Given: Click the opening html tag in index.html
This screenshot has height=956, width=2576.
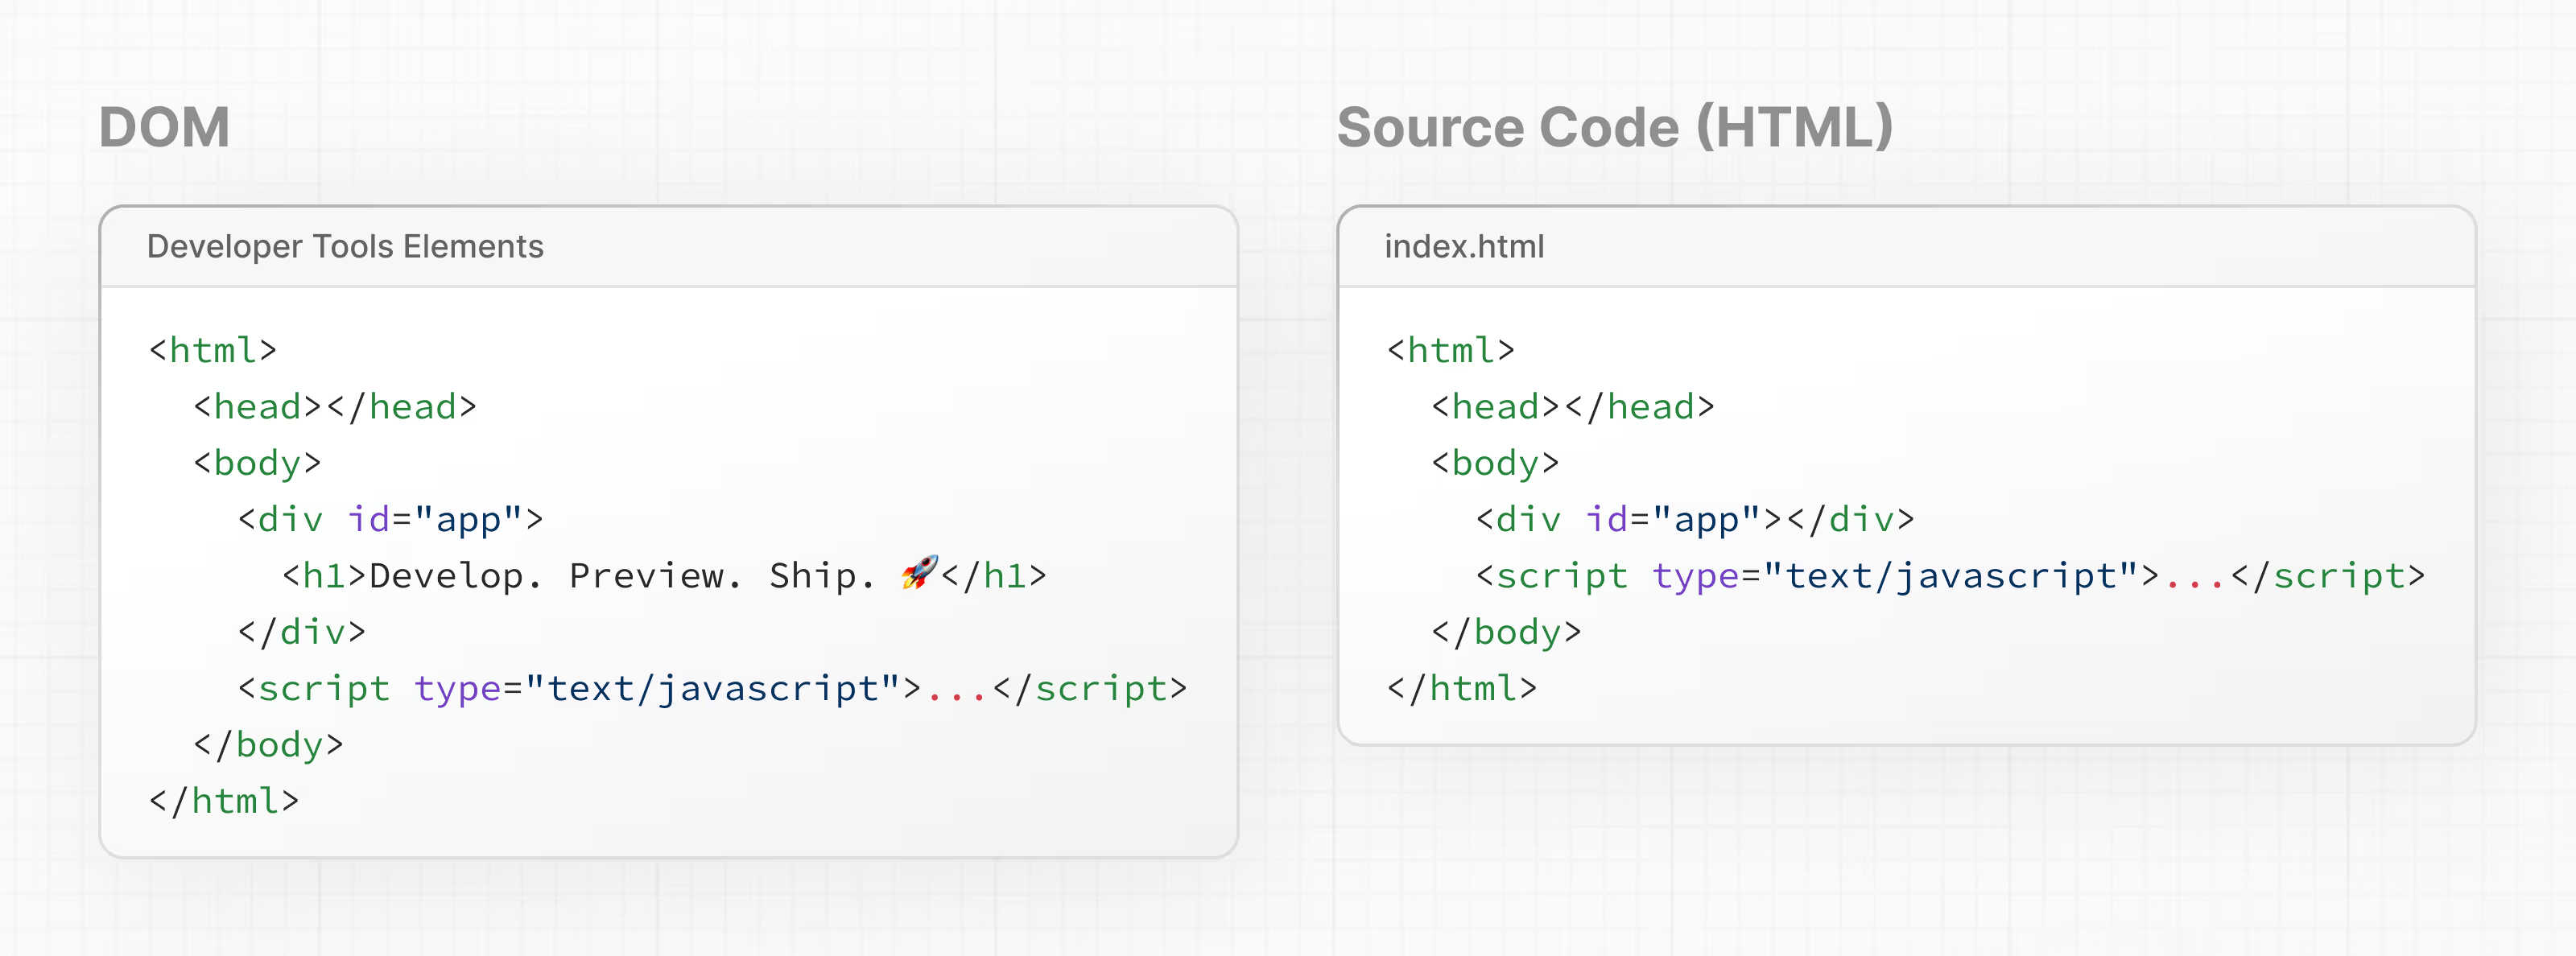Looking at the screenshot, I should (1450, 351).
